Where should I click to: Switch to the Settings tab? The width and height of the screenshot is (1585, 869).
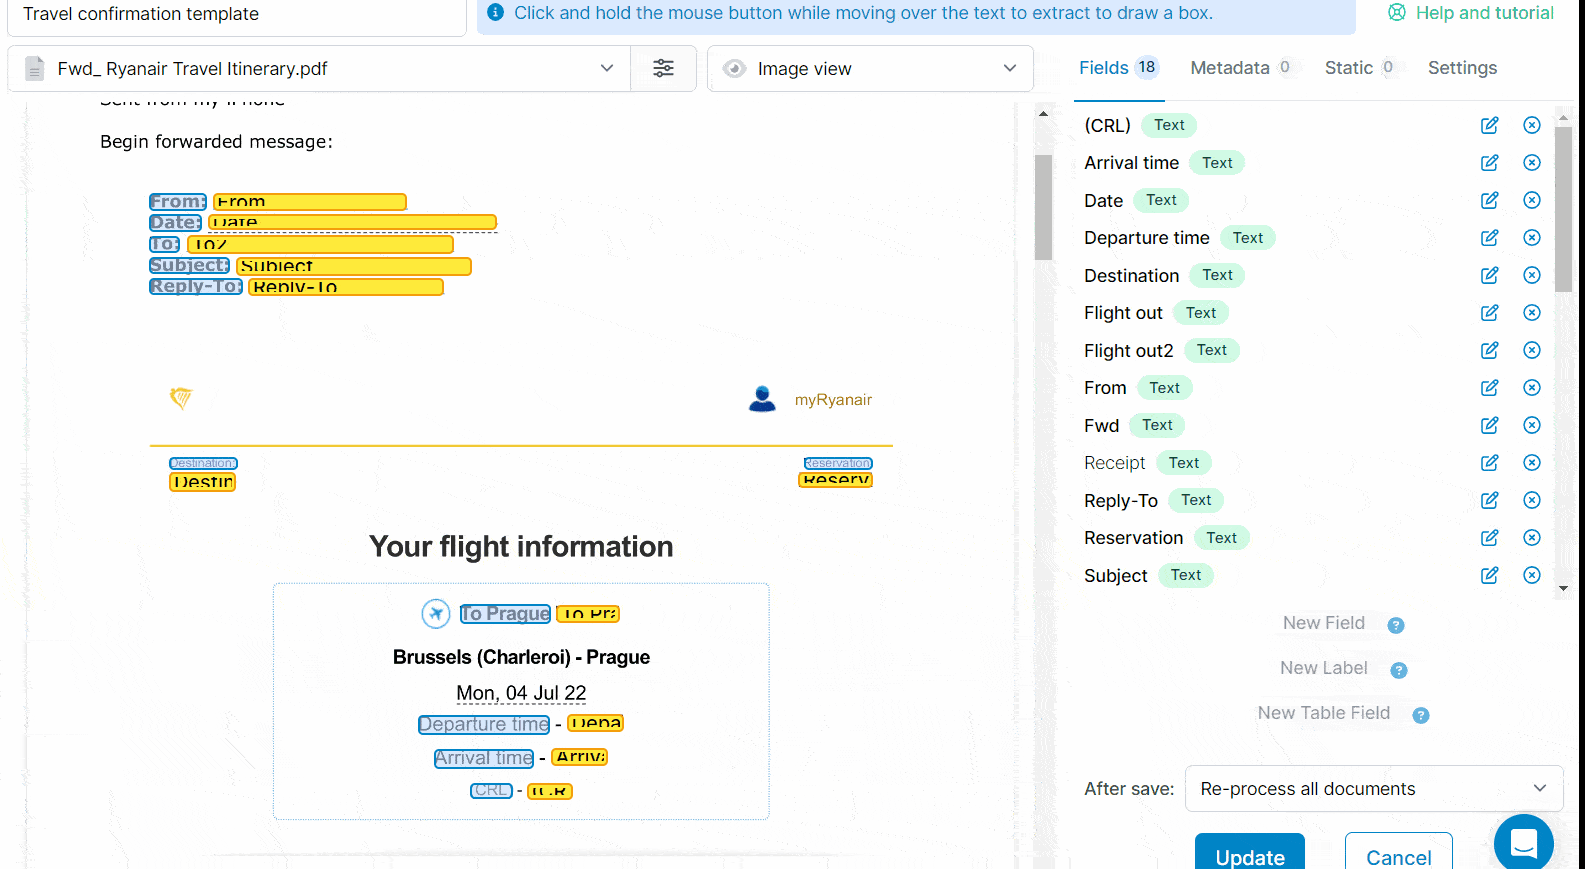click(x=1462, y=68)
